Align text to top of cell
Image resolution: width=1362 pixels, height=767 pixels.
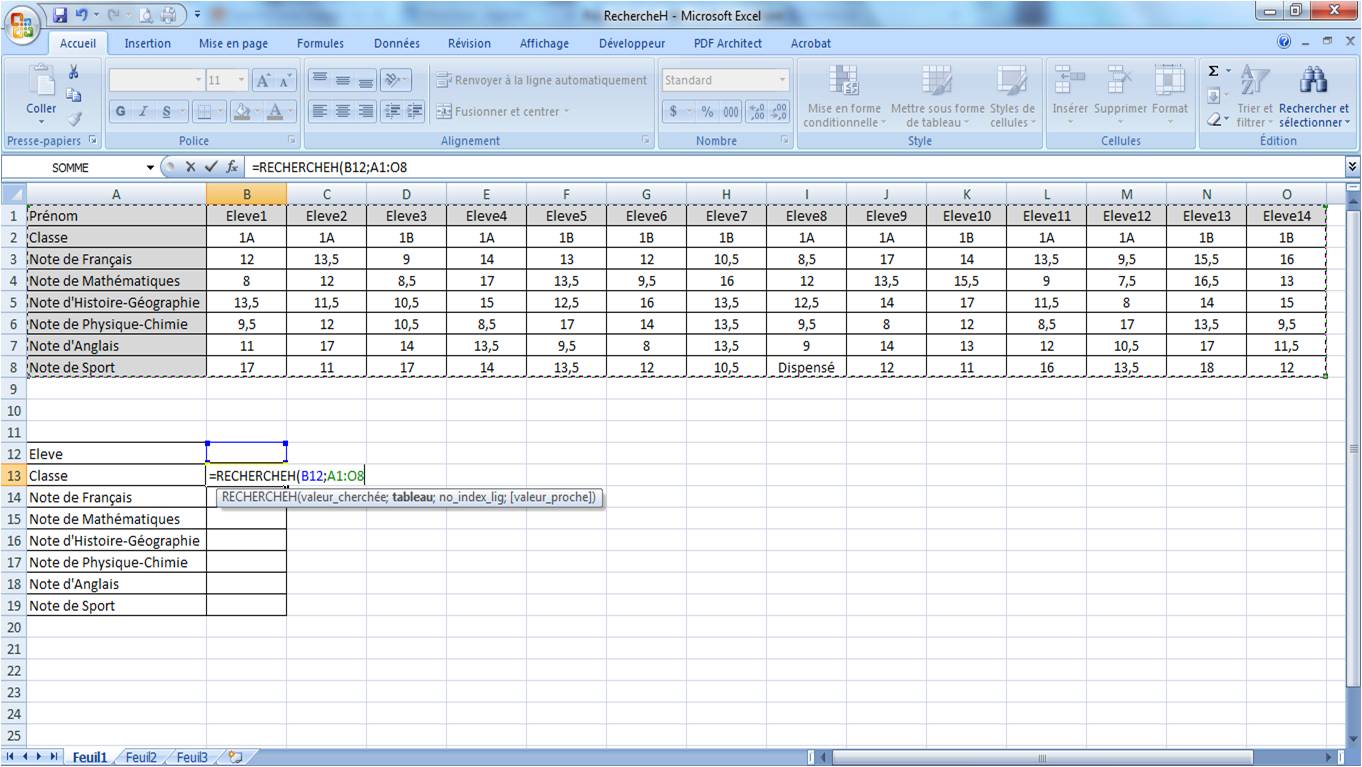[x=320, y=80]
